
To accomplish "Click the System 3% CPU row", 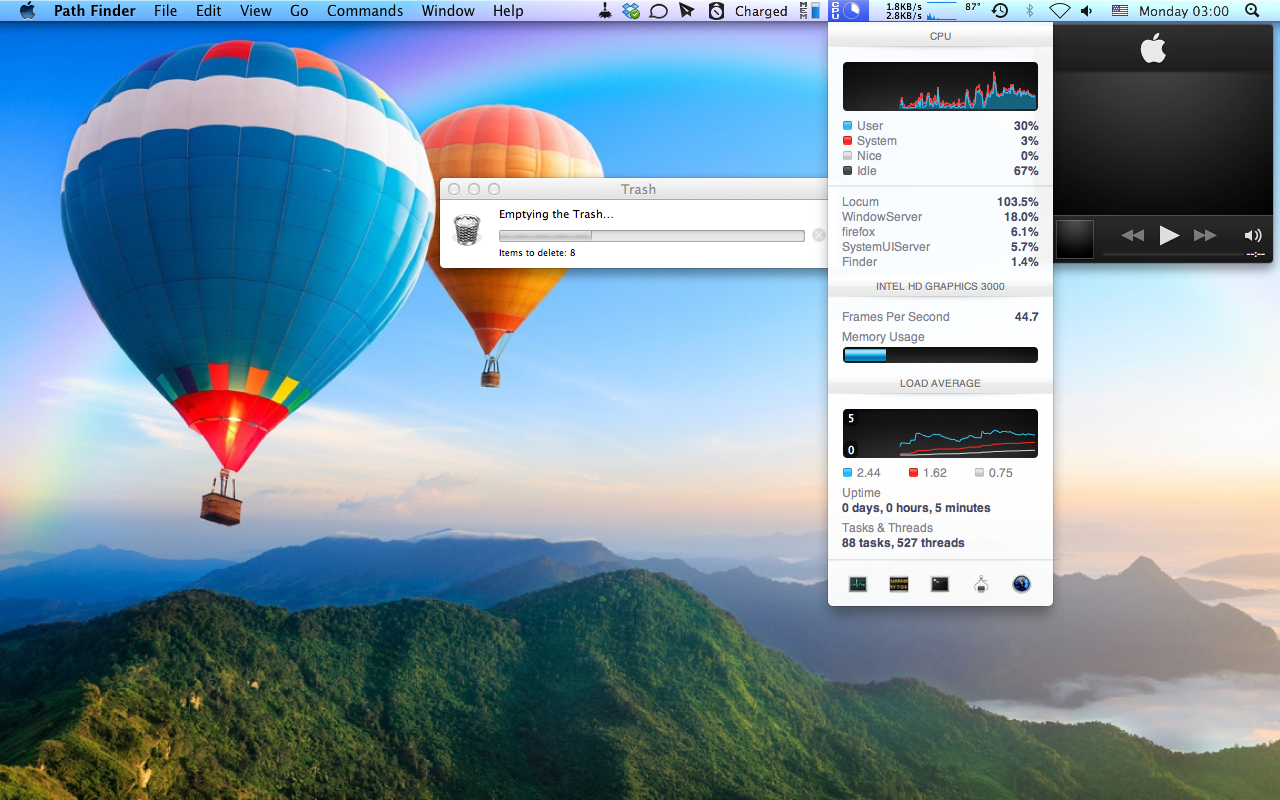I will coord(940,141).
